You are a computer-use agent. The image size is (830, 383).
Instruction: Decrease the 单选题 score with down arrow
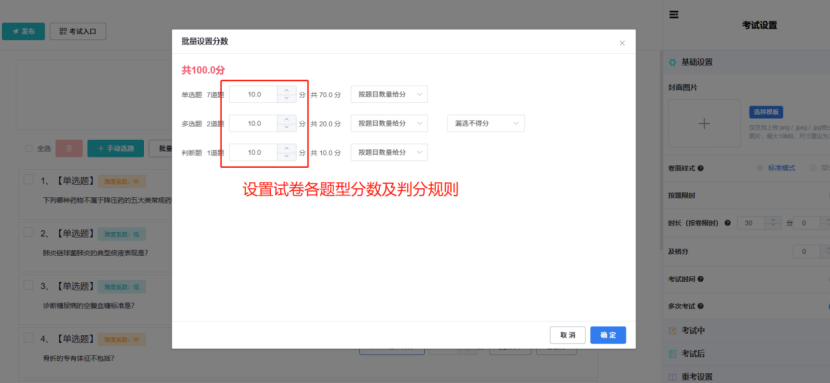pyautogui.click(x=286, y=98)
